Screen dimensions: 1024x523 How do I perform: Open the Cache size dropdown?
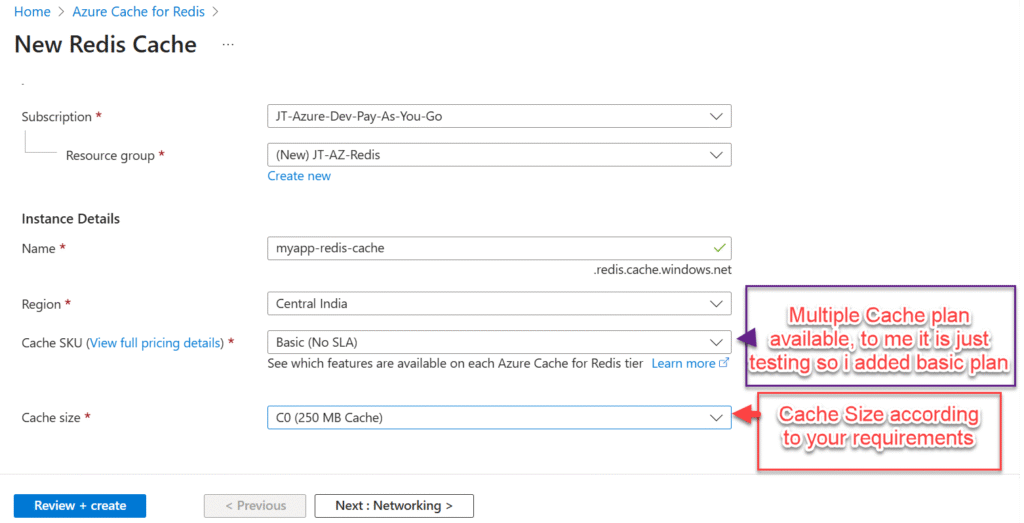pyautogui.click(x=499, y=417)
